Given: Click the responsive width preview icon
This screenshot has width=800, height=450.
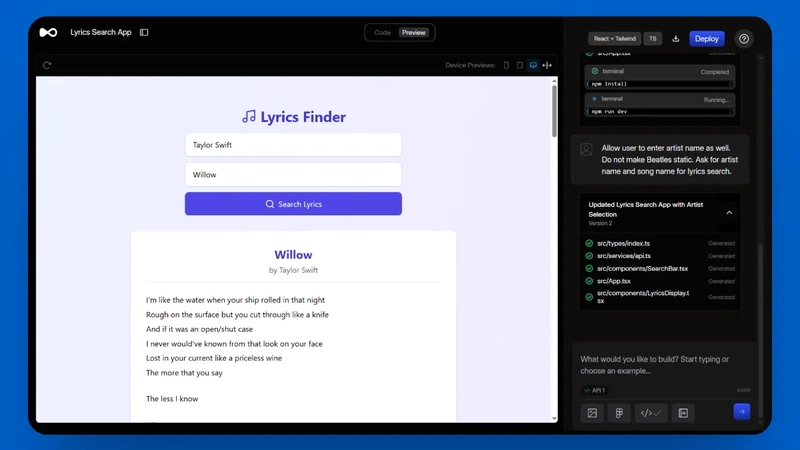Looking at the screenshot, I should (547, 65).
